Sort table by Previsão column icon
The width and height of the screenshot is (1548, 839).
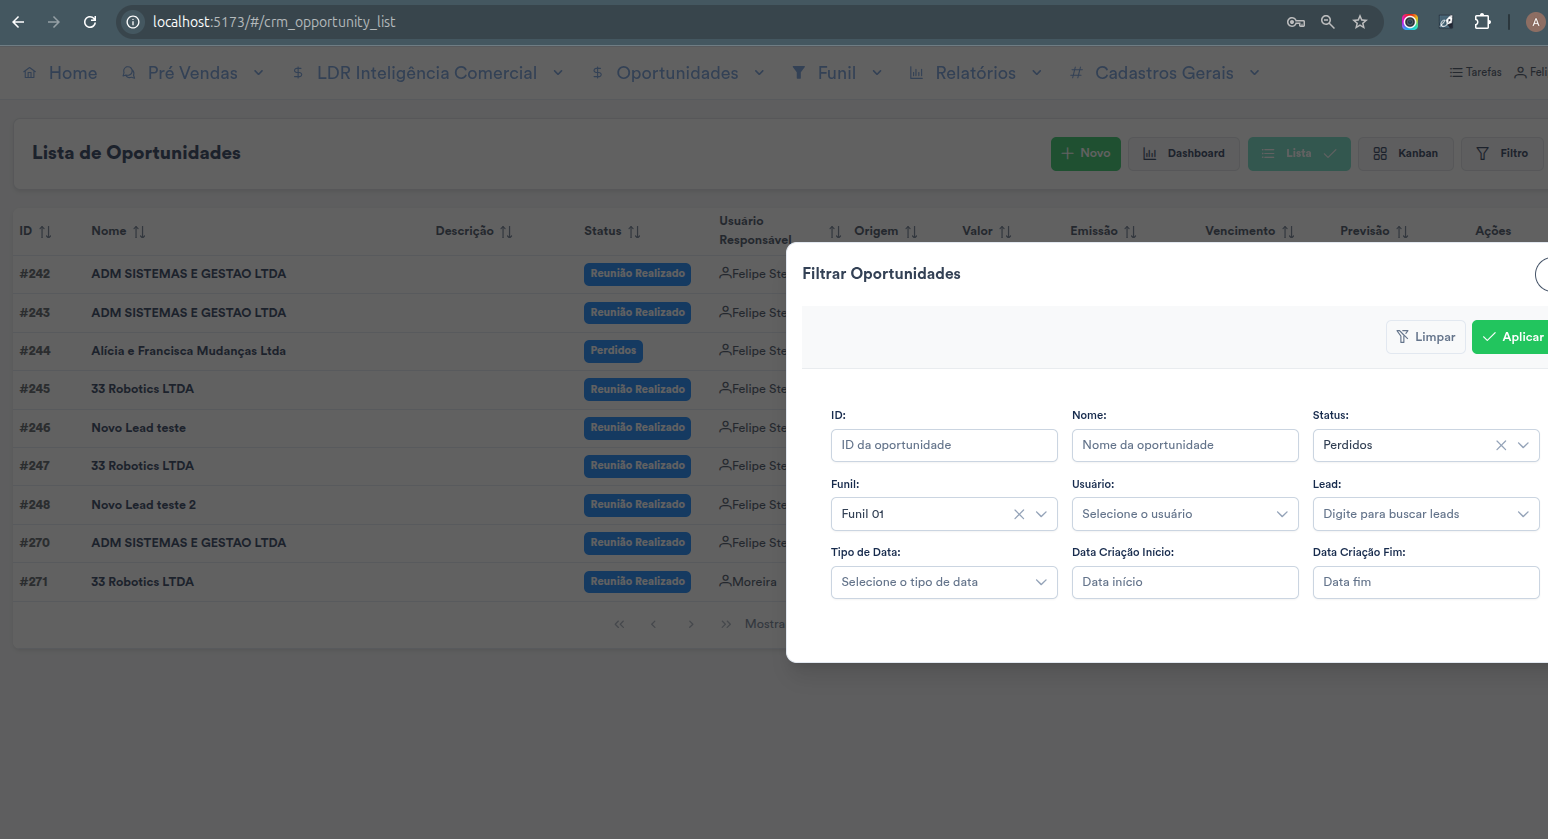tap(1402, 231)
